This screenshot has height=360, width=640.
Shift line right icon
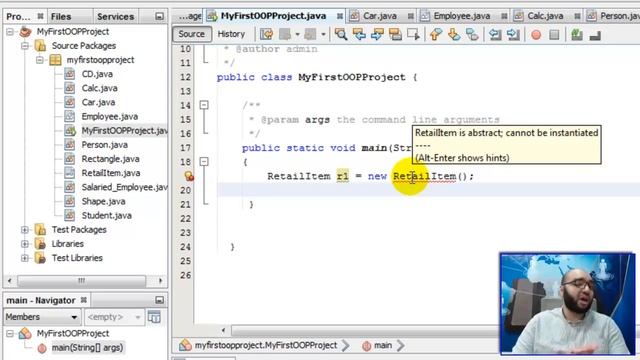pos(513,34)
